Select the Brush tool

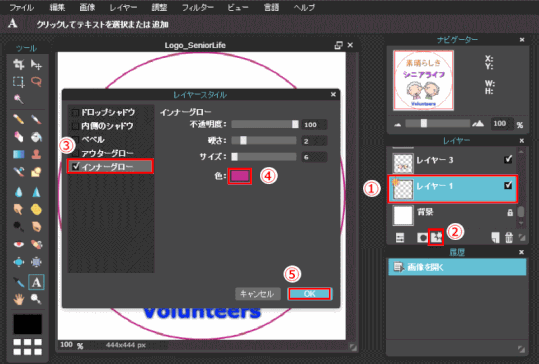tap(36, 119)
